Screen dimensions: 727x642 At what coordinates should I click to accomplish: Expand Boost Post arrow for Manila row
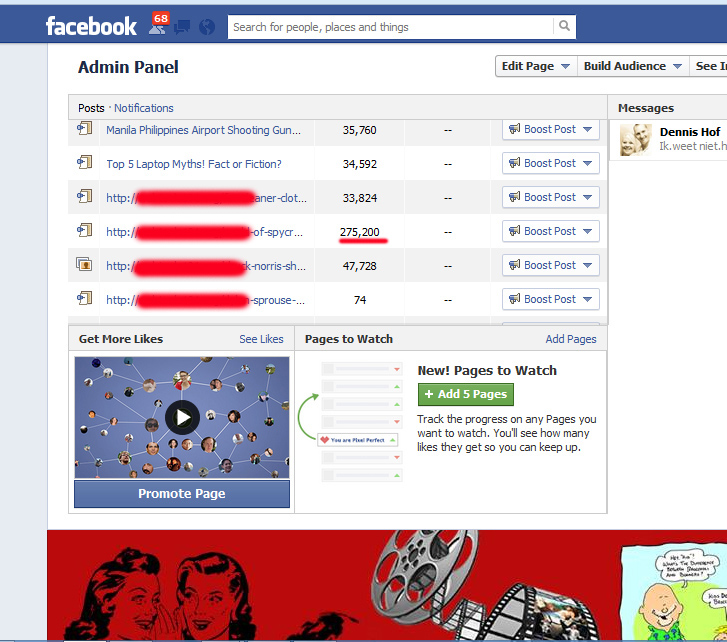(x=587, y=129)
